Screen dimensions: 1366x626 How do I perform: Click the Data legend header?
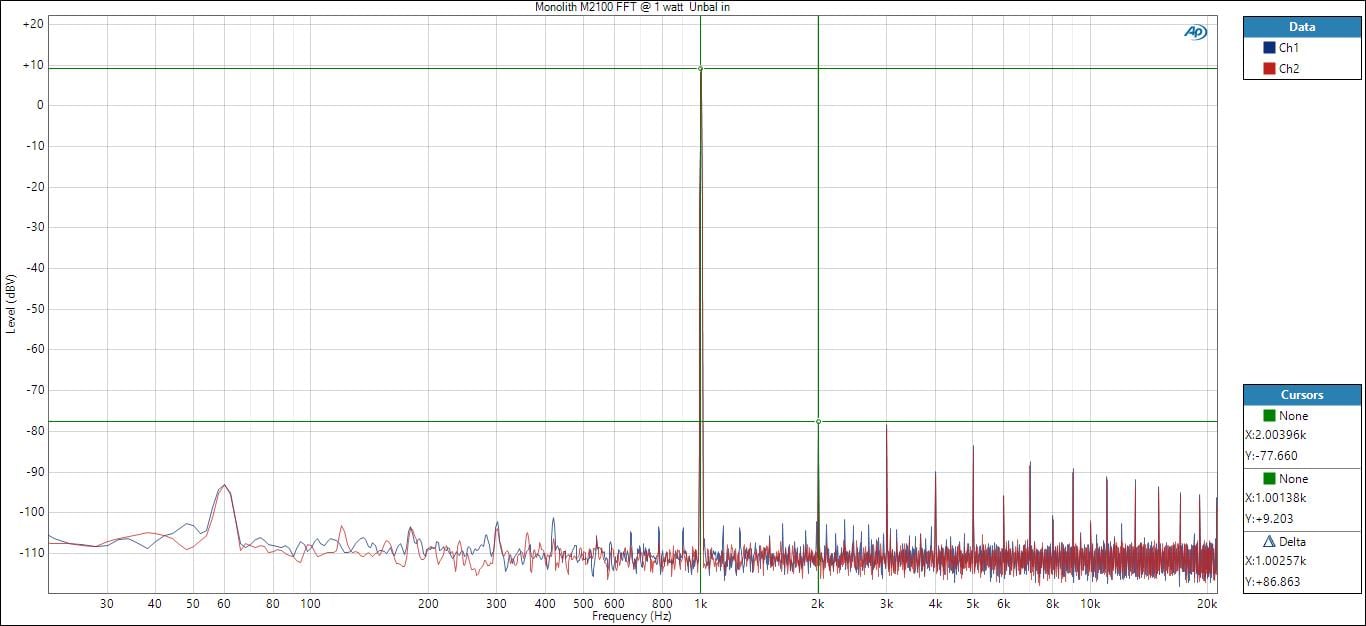(1302, 27)
